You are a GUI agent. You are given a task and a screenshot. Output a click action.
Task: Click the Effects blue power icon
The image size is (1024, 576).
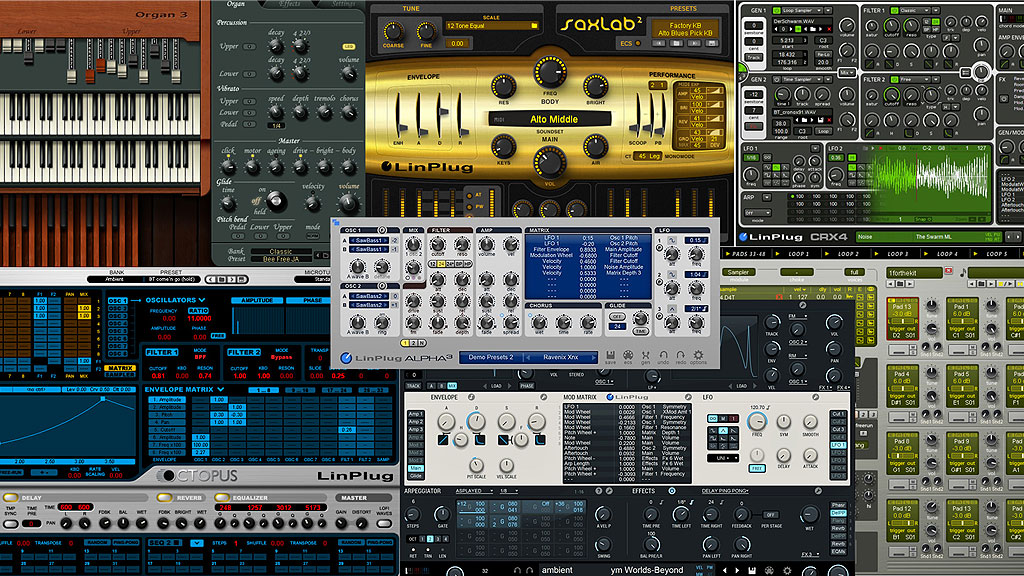pos(671,490)
